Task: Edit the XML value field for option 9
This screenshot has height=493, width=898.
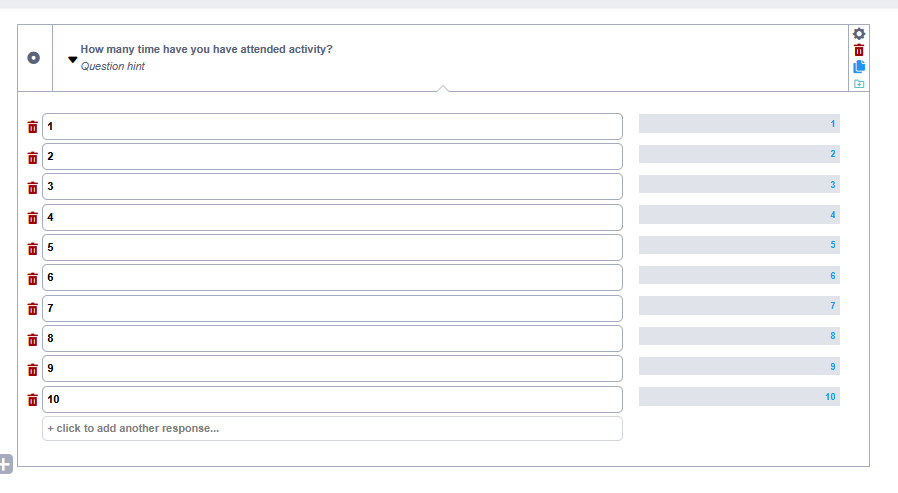Action: (739, 367)
